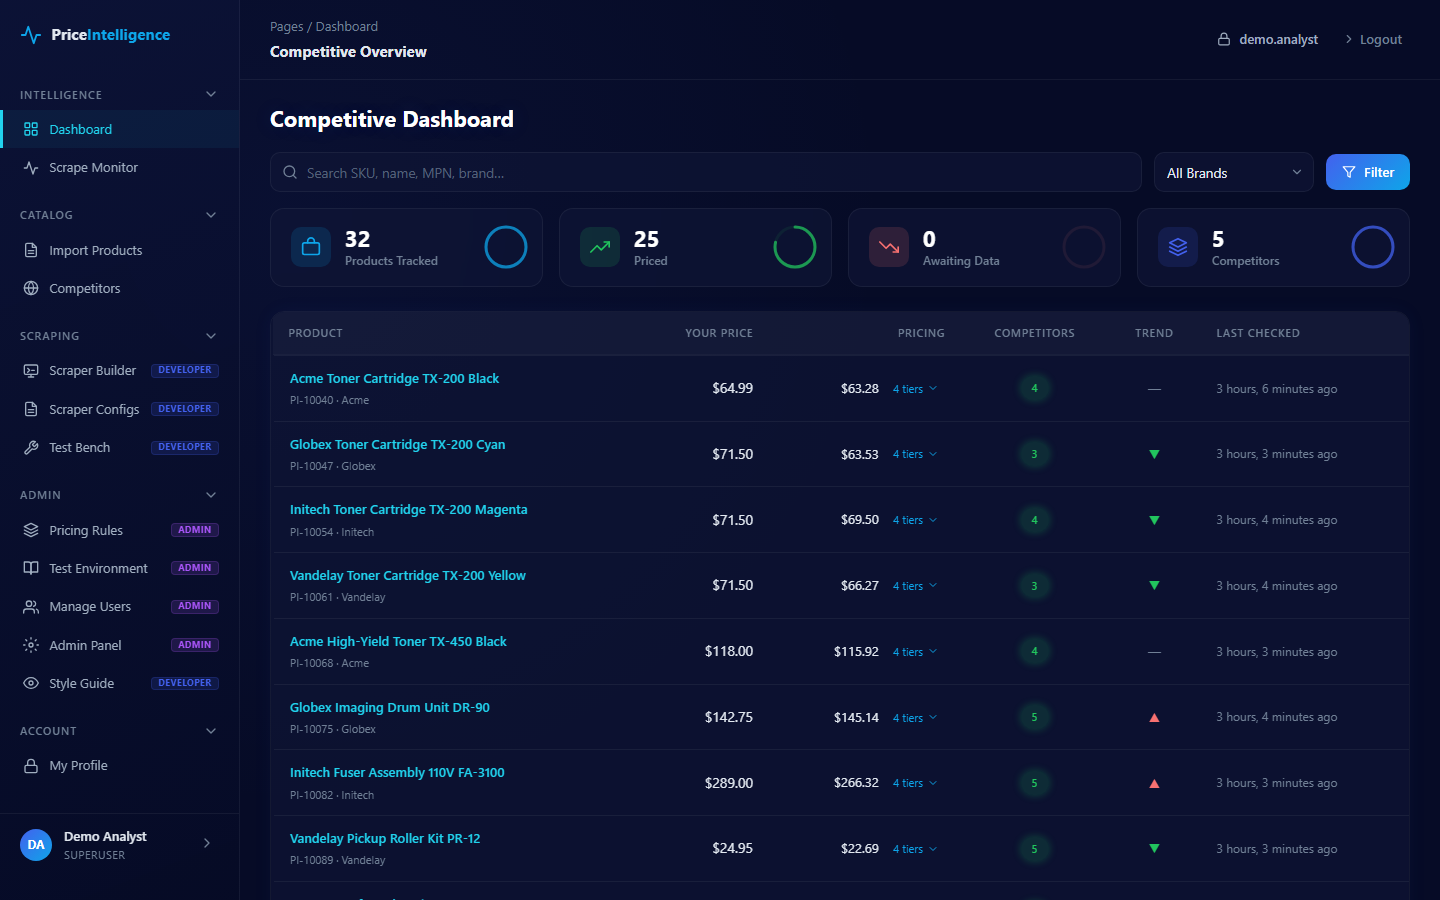Open the Demo Analyst user menu chevron

207,843
